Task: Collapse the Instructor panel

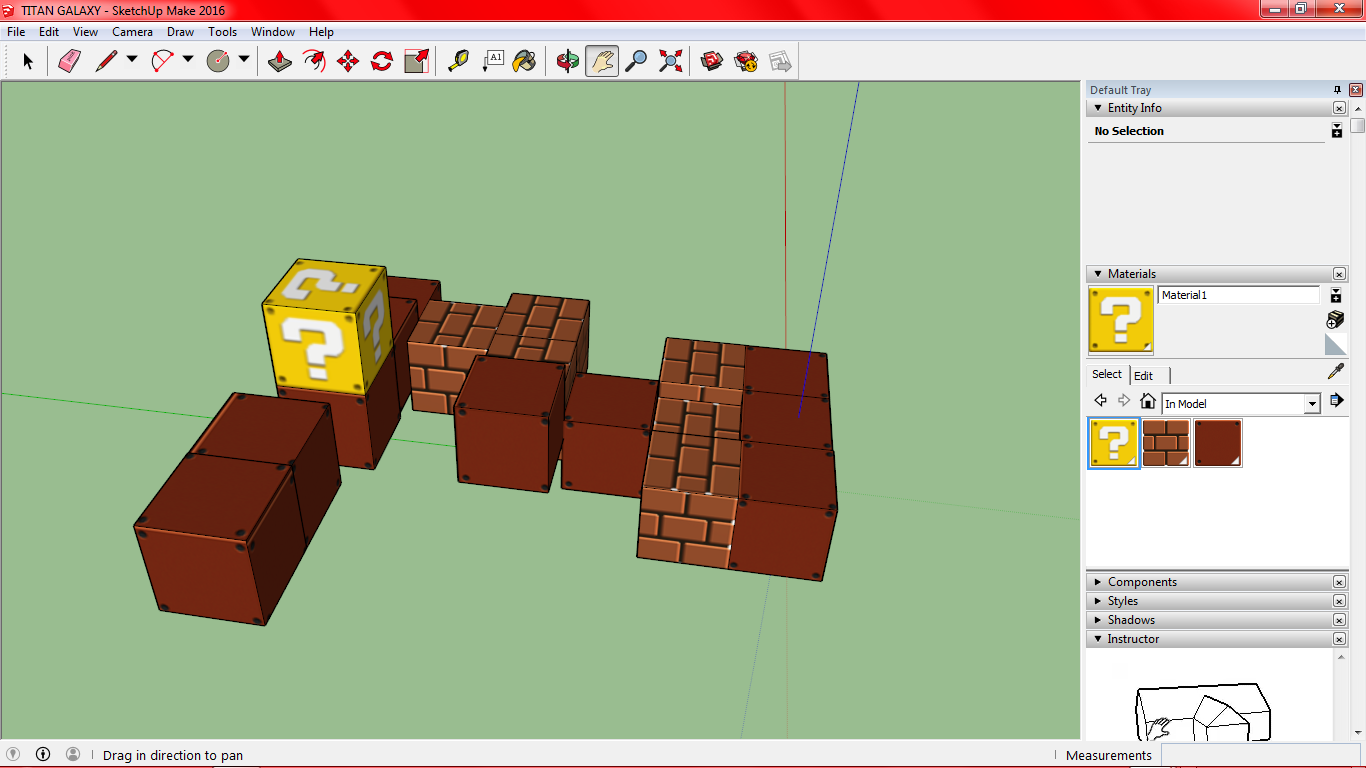Action: [x=1097, y=639]
